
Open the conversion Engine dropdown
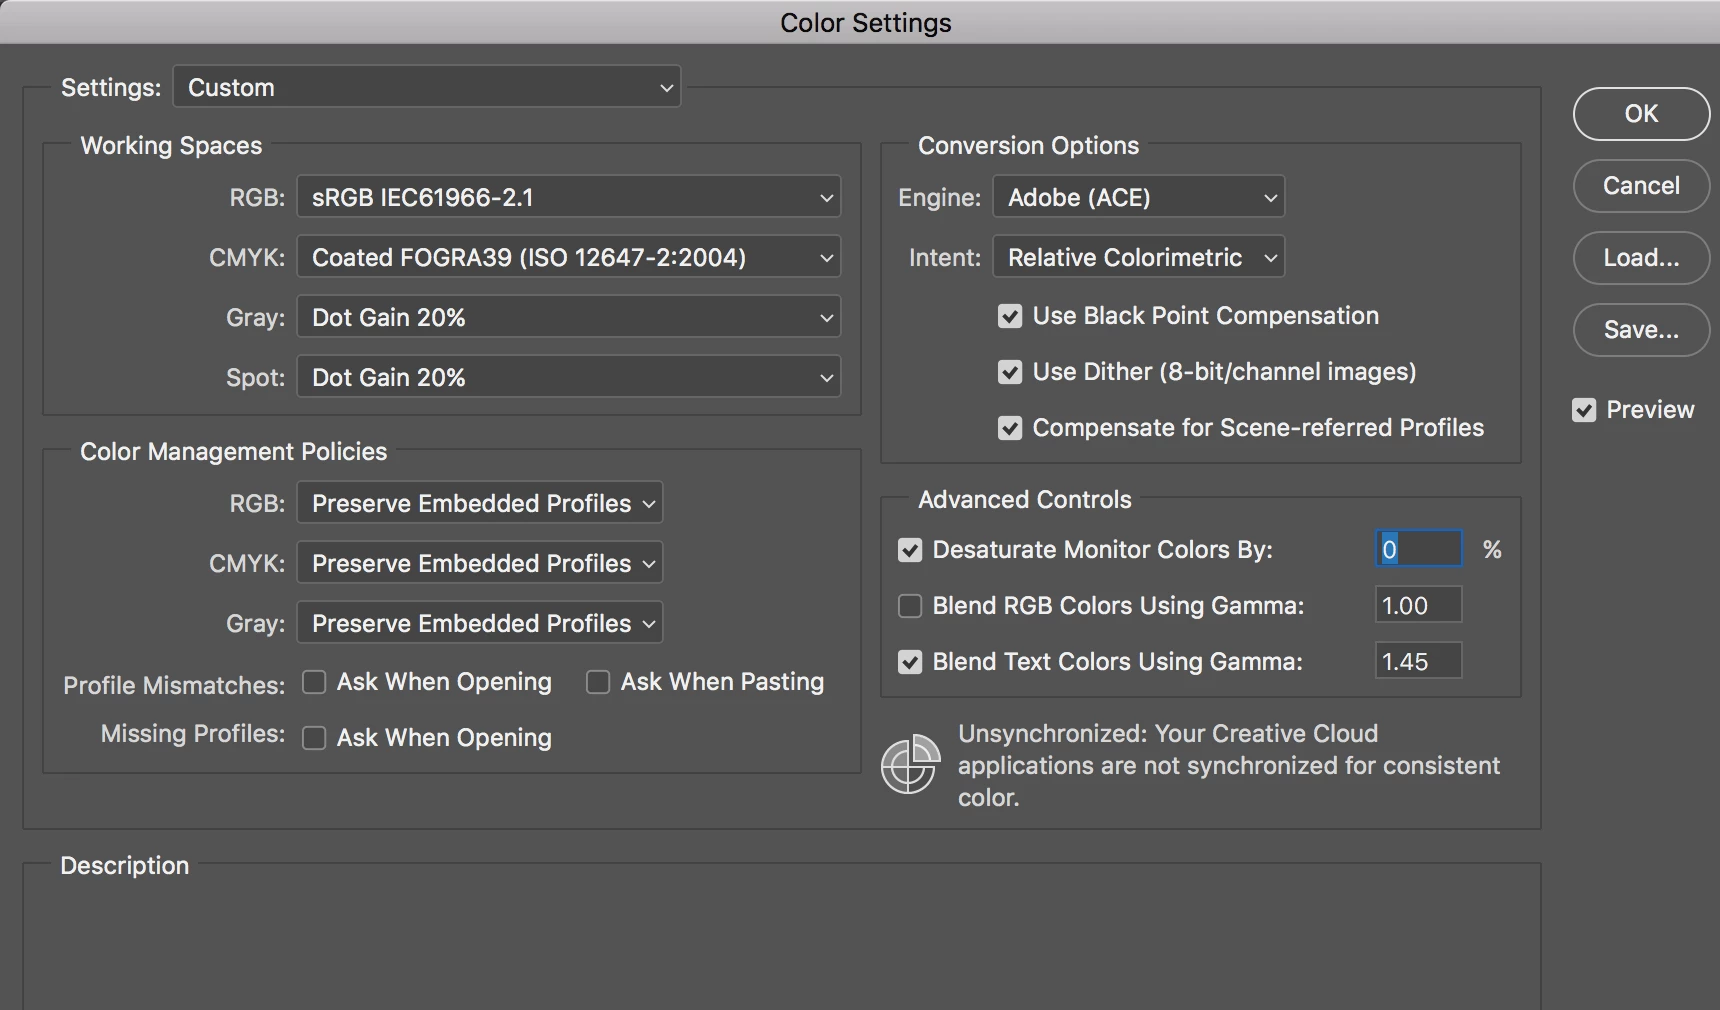pyautogui.click(x=1138, y=197)
